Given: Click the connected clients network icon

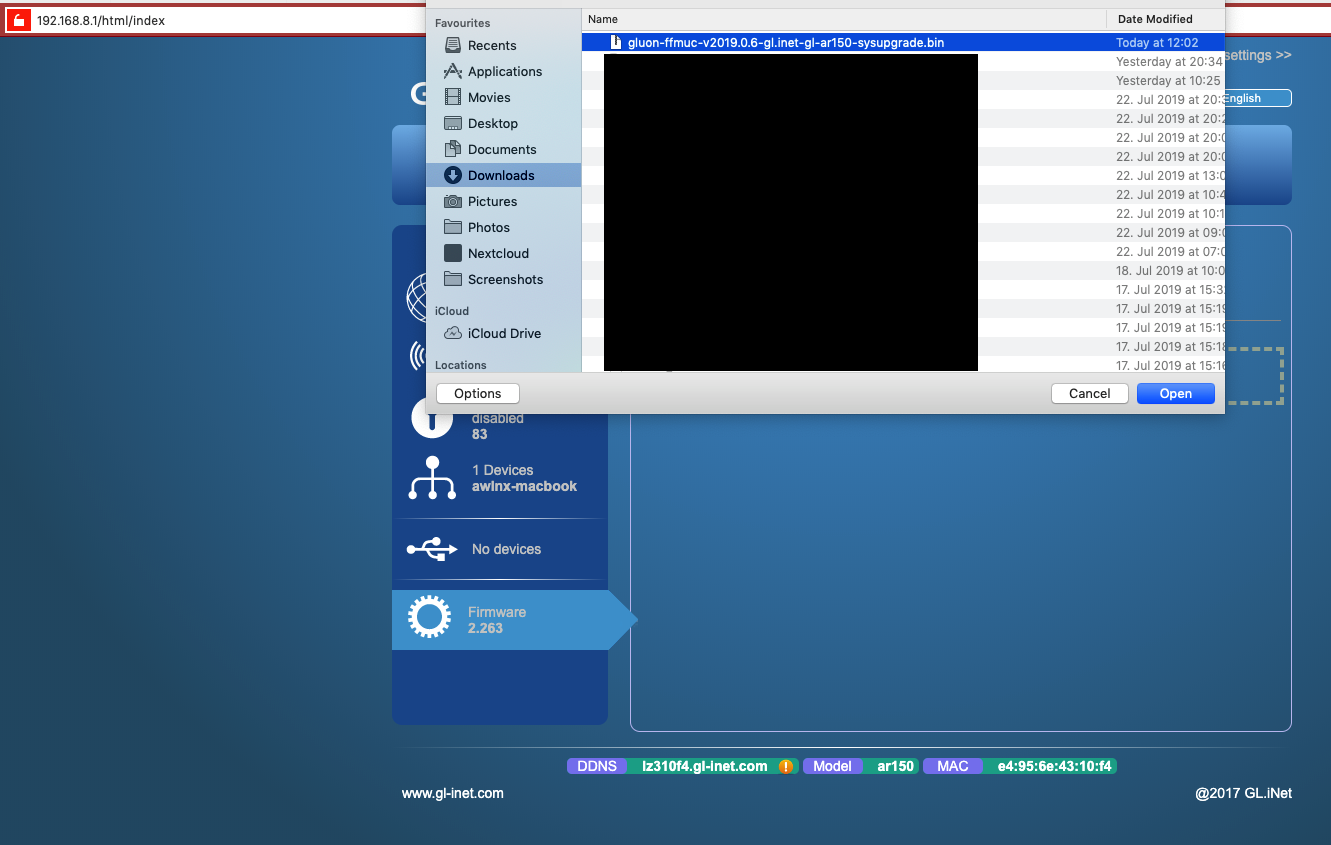Looking at the screenshot, I should 432,478.
